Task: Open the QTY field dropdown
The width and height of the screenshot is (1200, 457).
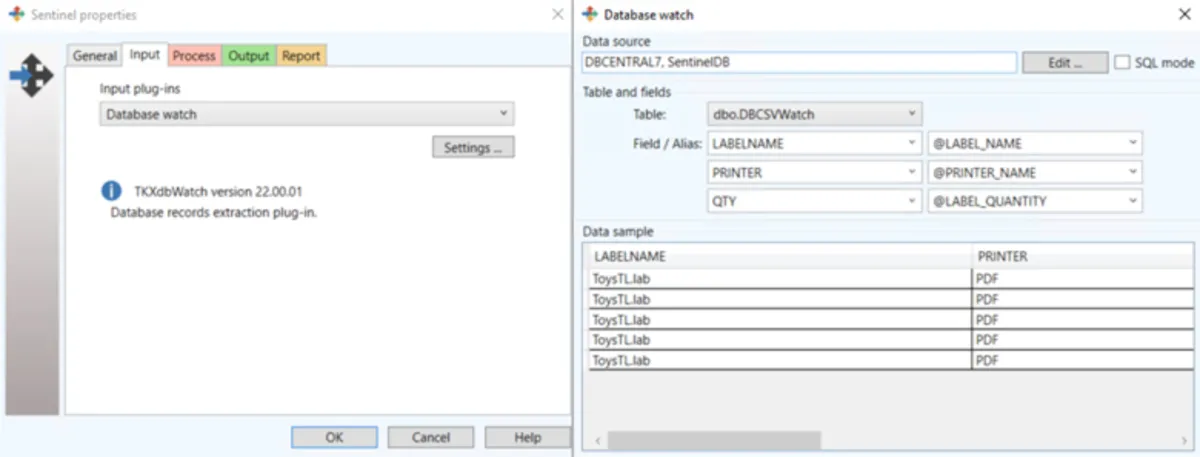Action: coord(814,201)
